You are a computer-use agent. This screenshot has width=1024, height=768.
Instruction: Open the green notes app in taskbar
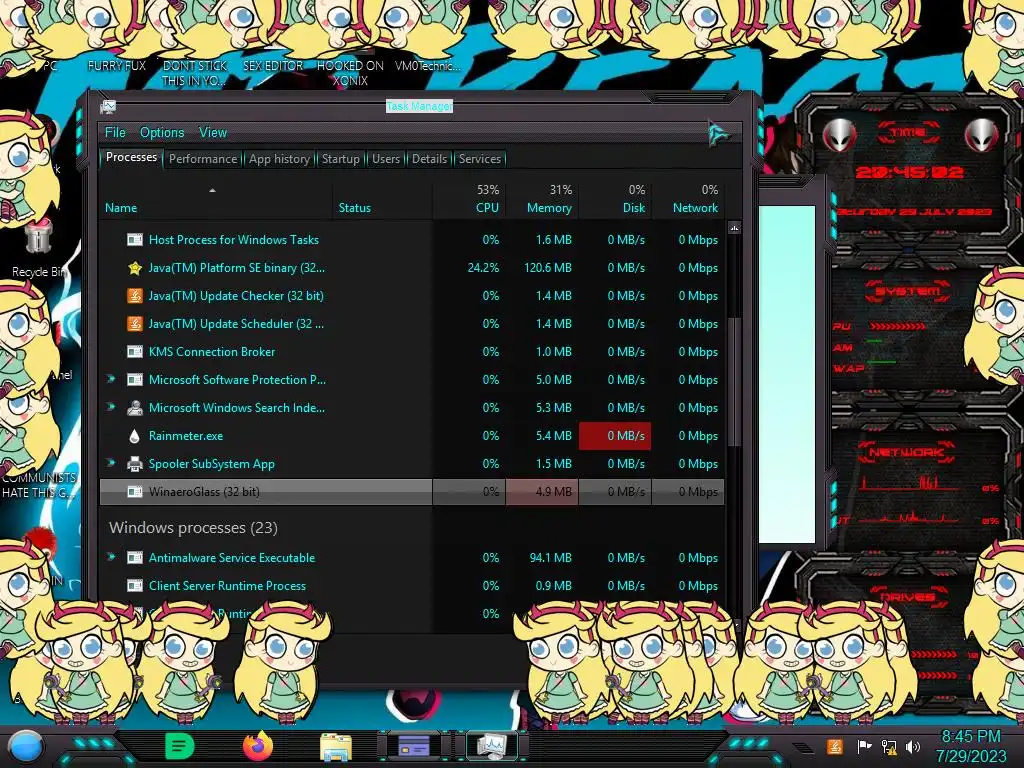click(179, 746)
